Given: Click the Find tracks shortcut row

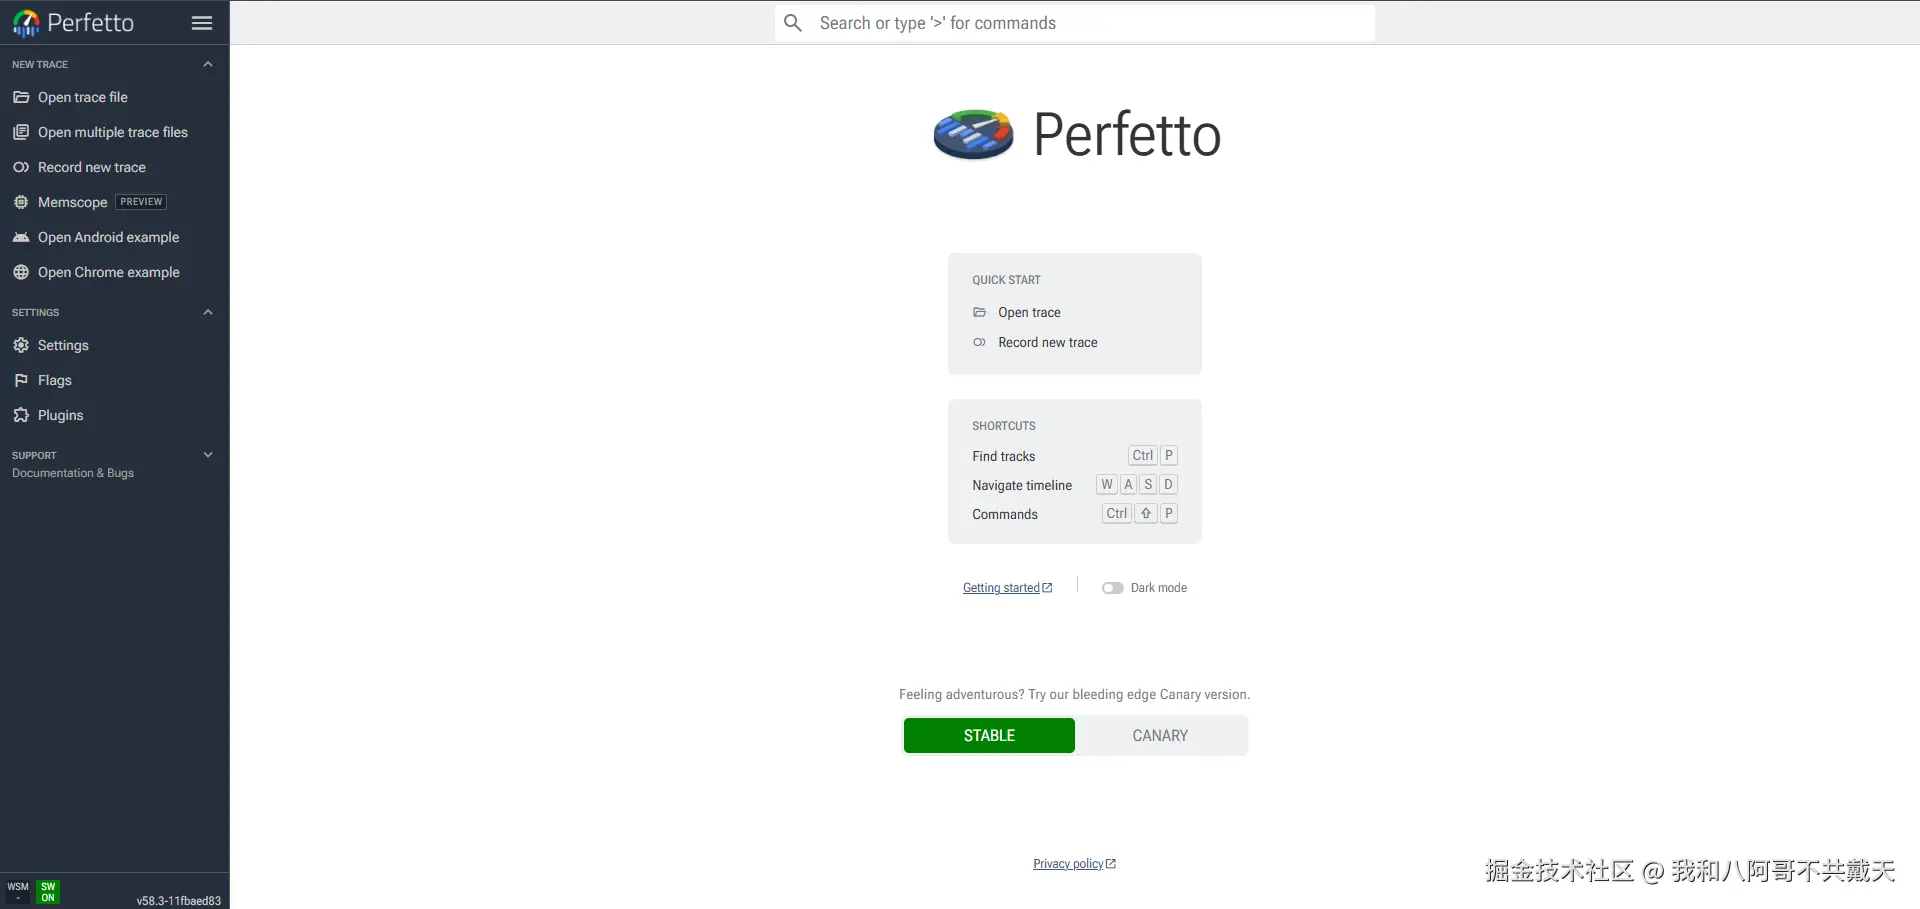Looking at the screenshot, I should tap(1075, 456).
